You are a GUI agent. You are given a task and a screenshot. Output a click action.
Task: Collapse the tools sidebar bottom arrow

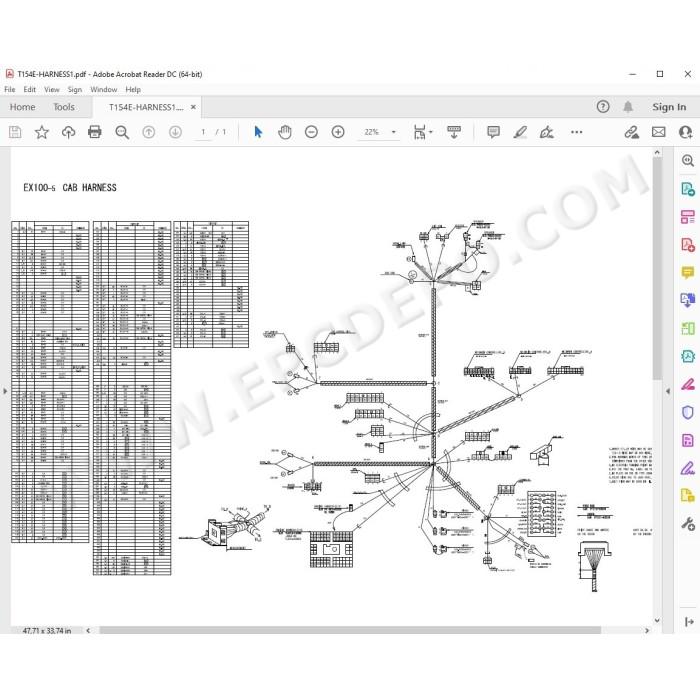coord(689,621)
